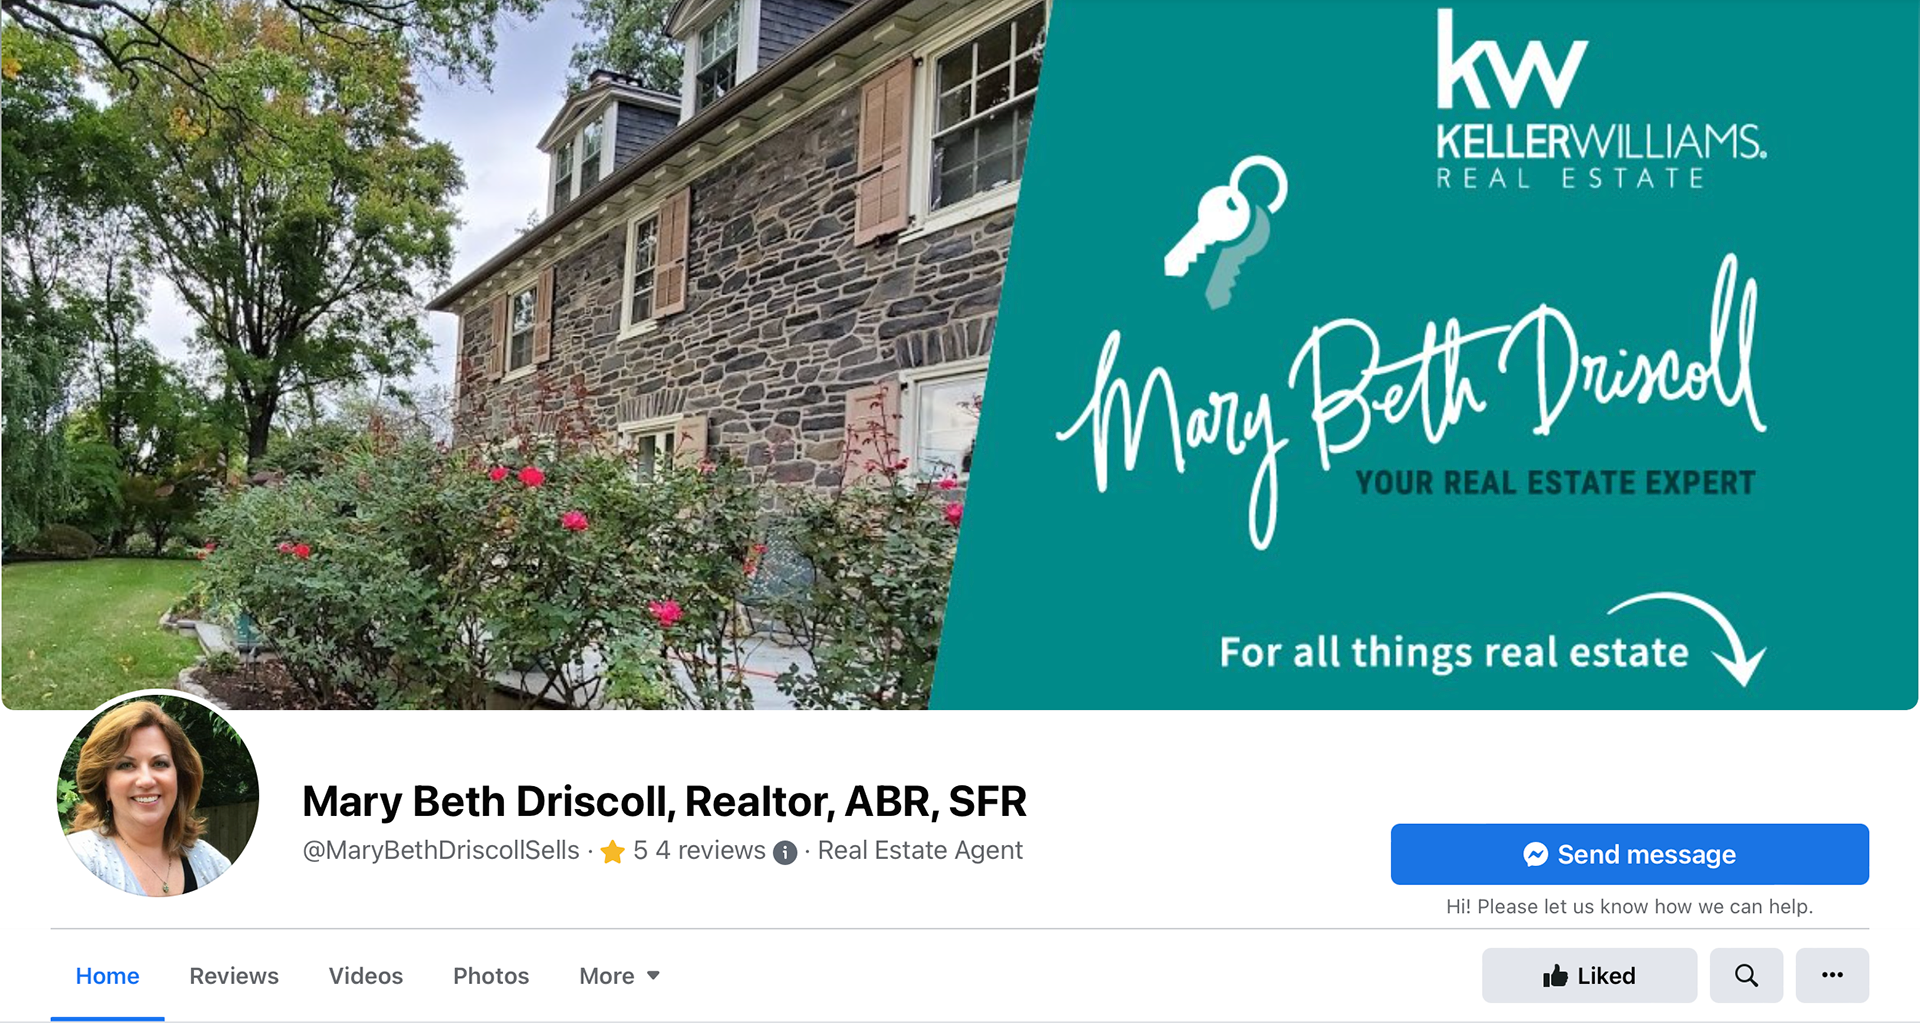
Task: Expand the More tab dropdown
Action: 619,976
